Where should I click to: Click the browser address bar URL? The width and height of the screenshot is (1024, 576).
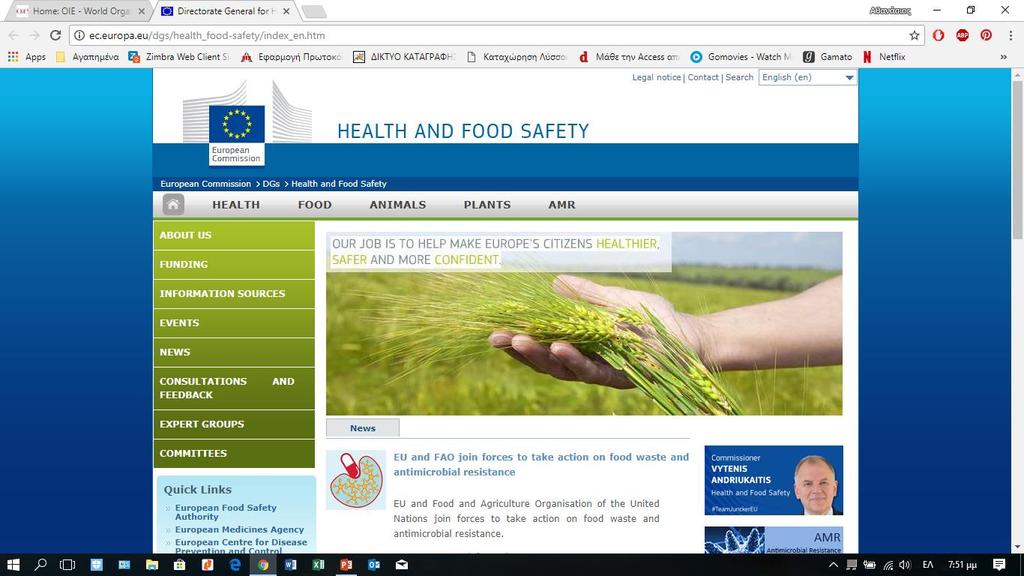coord(207,35)
